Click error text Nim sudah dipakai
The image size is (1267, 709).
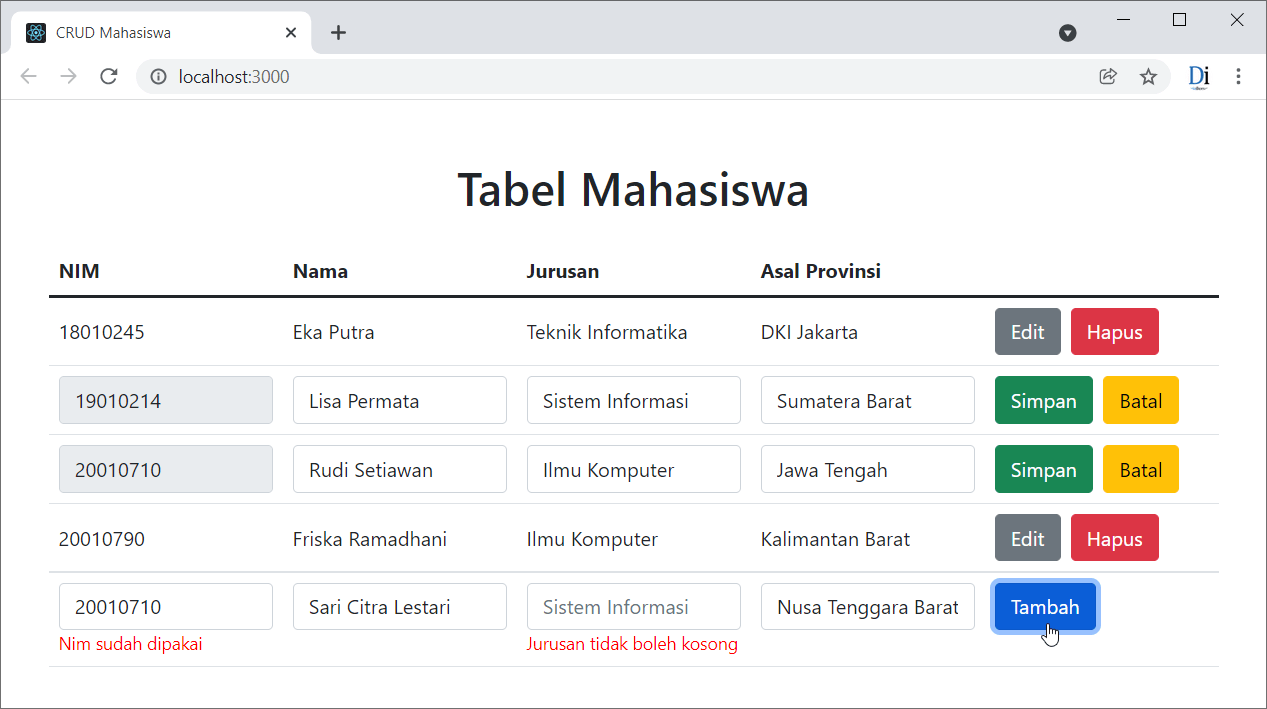131,644
